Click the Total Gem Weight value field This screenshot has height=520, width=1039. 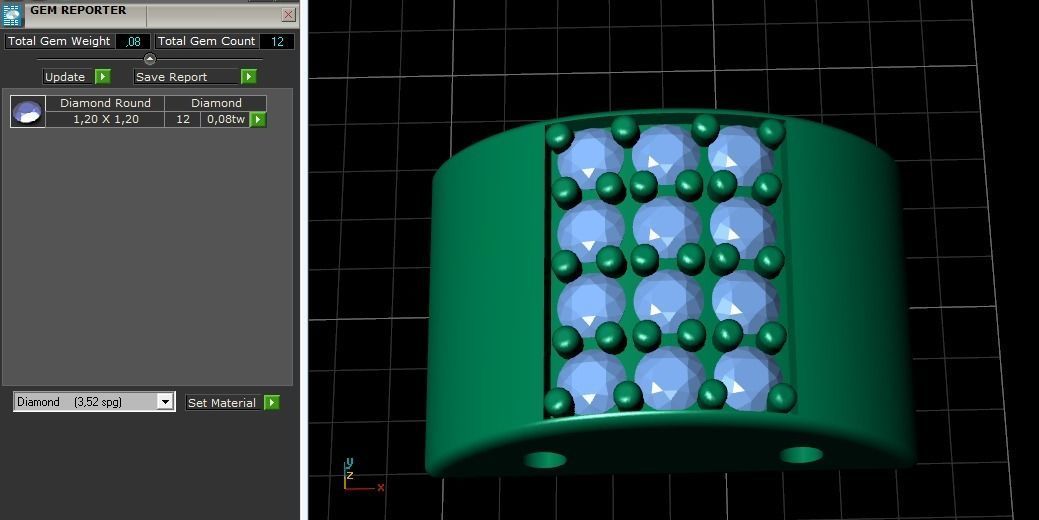pyautogui.click(x=133, y=41)
